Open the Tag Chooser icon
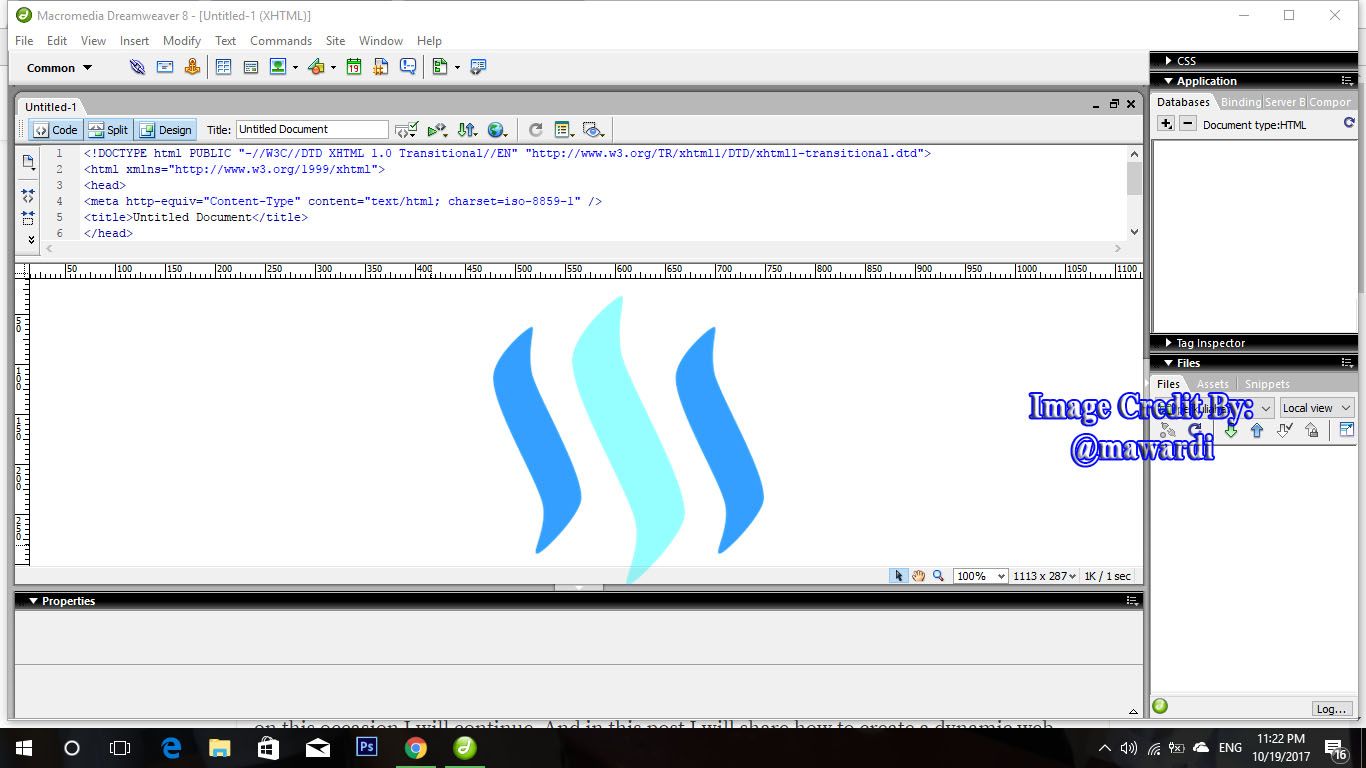The width and height of the screenshot is (1366, 768). click(x=478, y=67)
